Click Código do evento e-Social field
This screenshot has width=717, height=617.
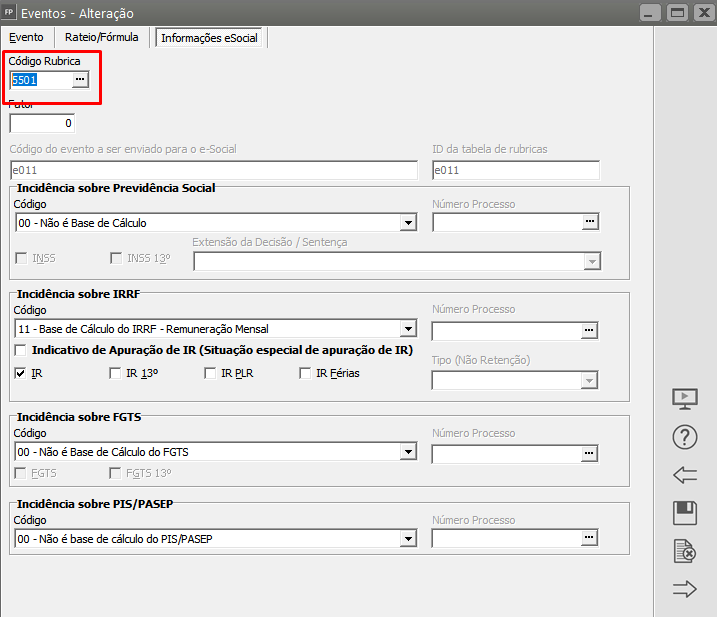point(214,170)
